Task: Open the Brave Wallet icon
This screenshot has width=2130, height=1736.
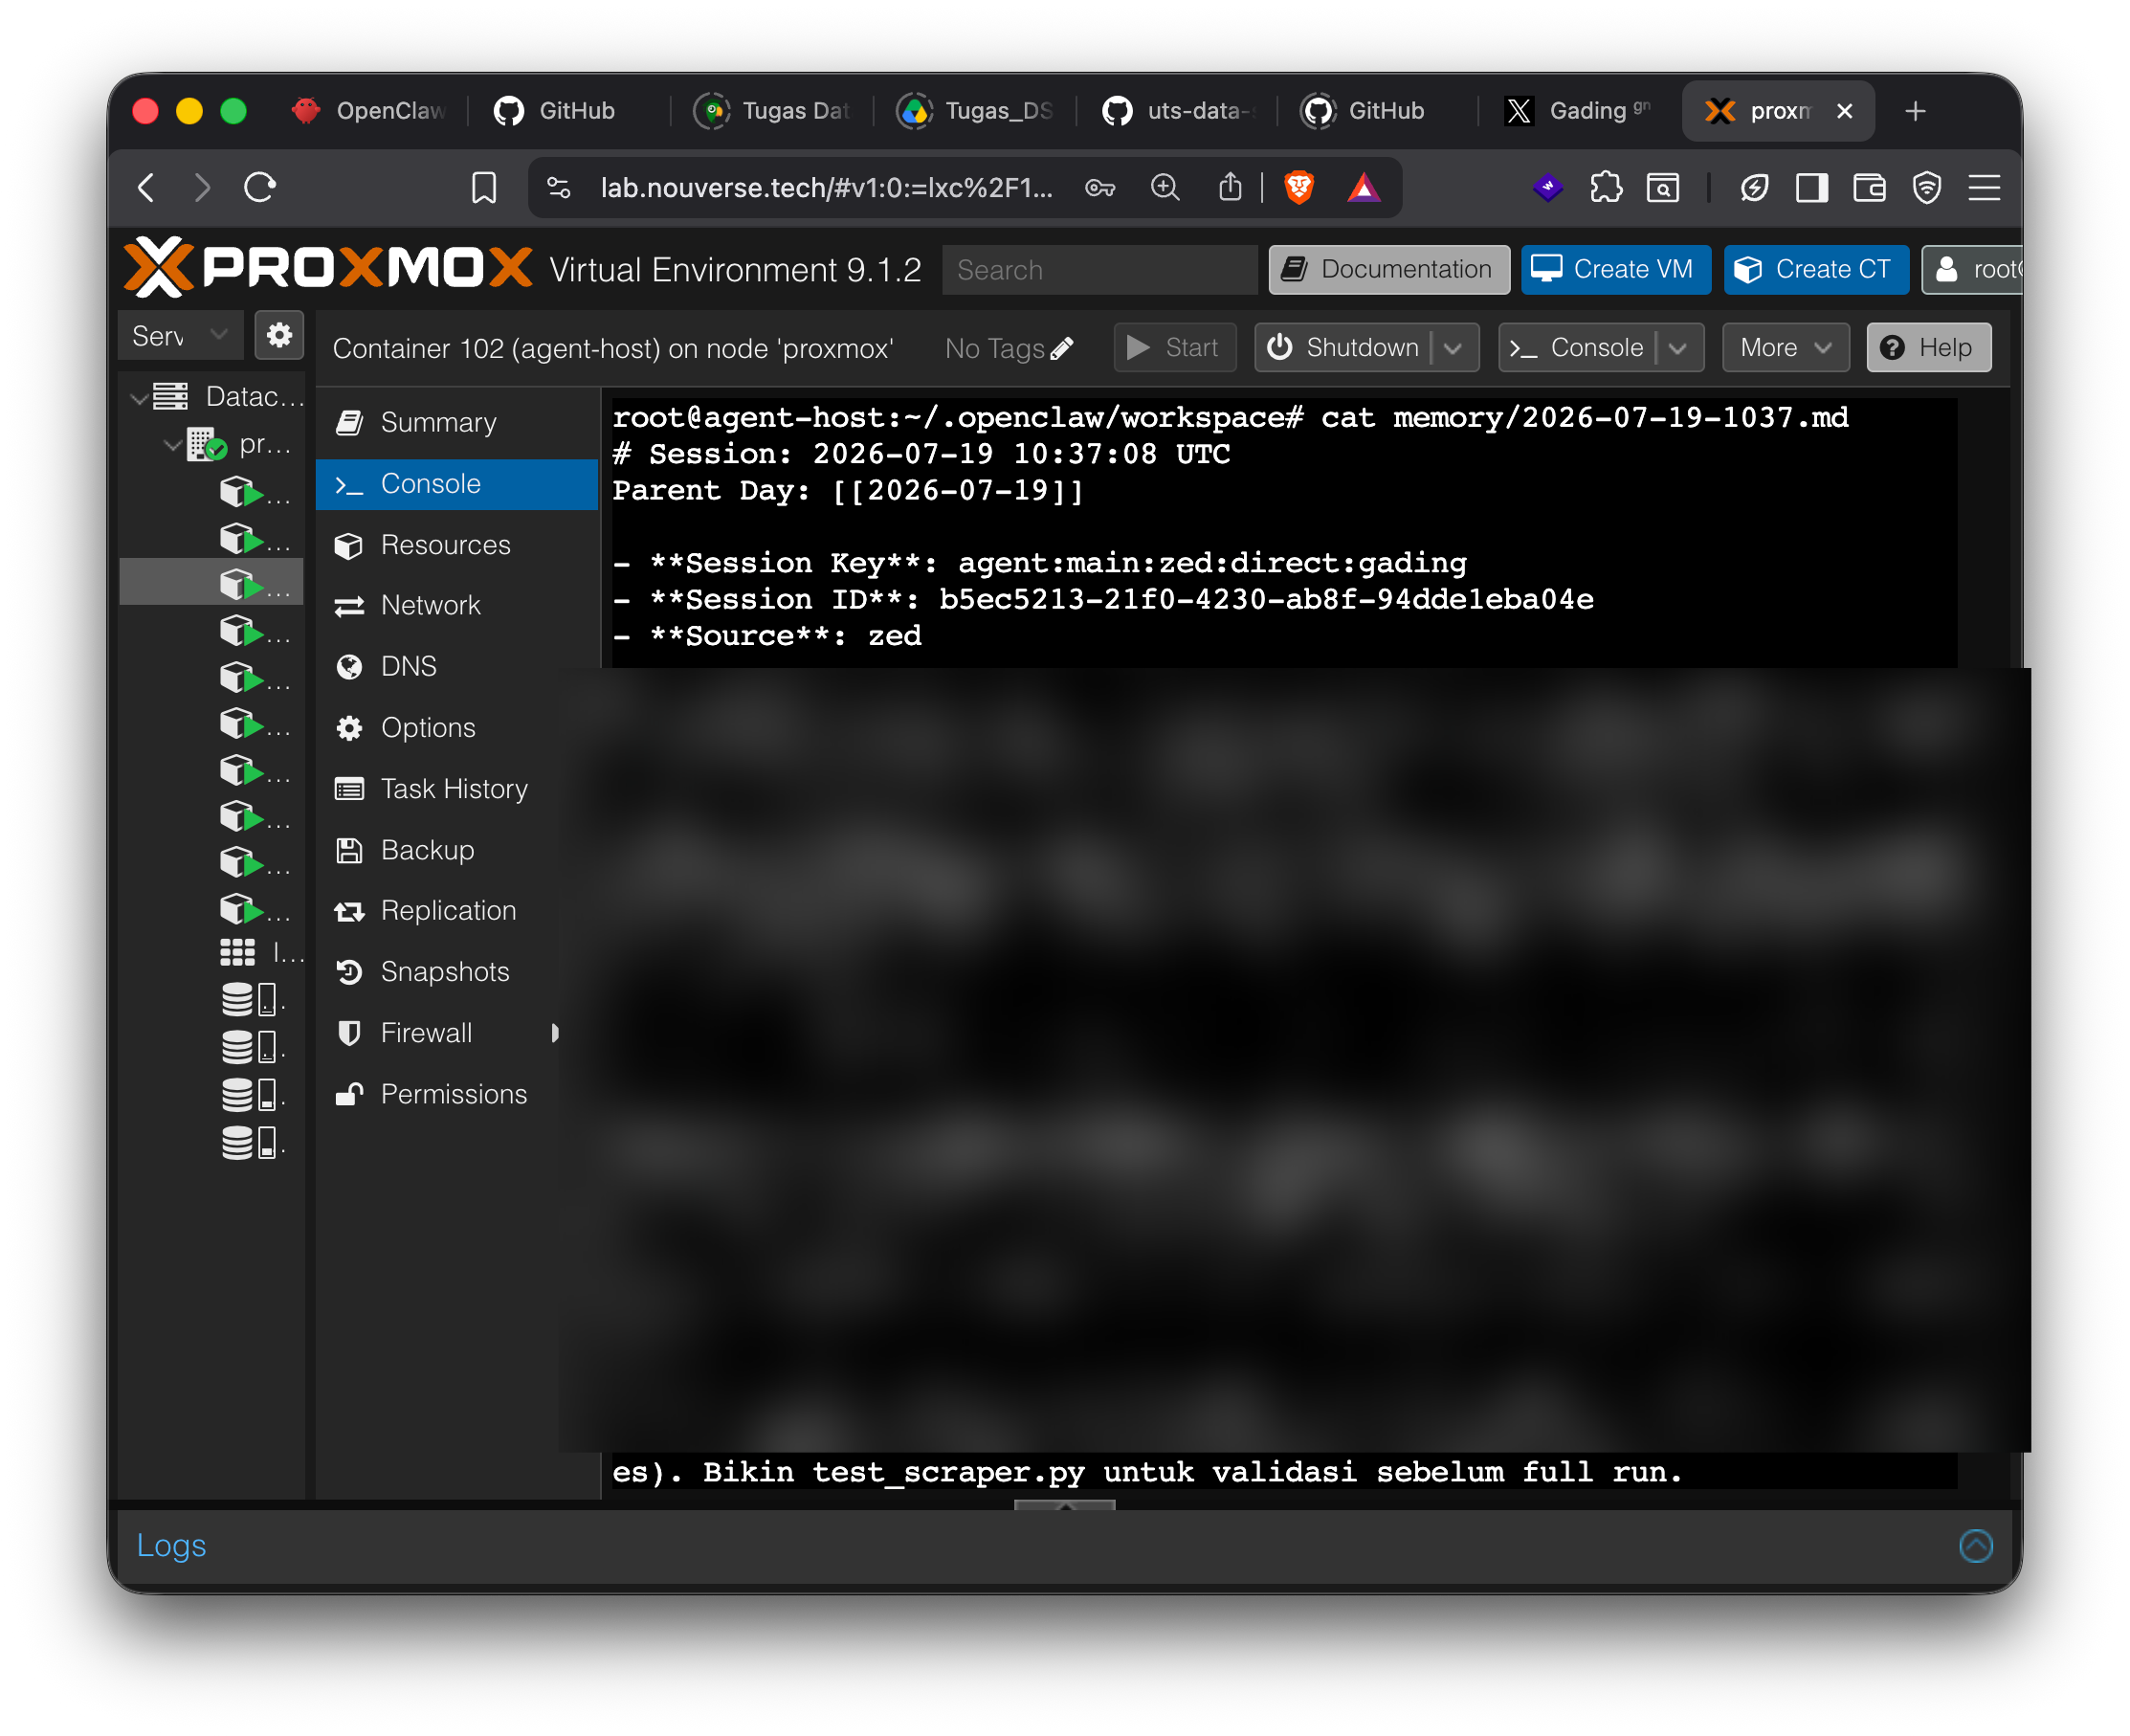Action: pyautogui.click(x=1869, y=187)
